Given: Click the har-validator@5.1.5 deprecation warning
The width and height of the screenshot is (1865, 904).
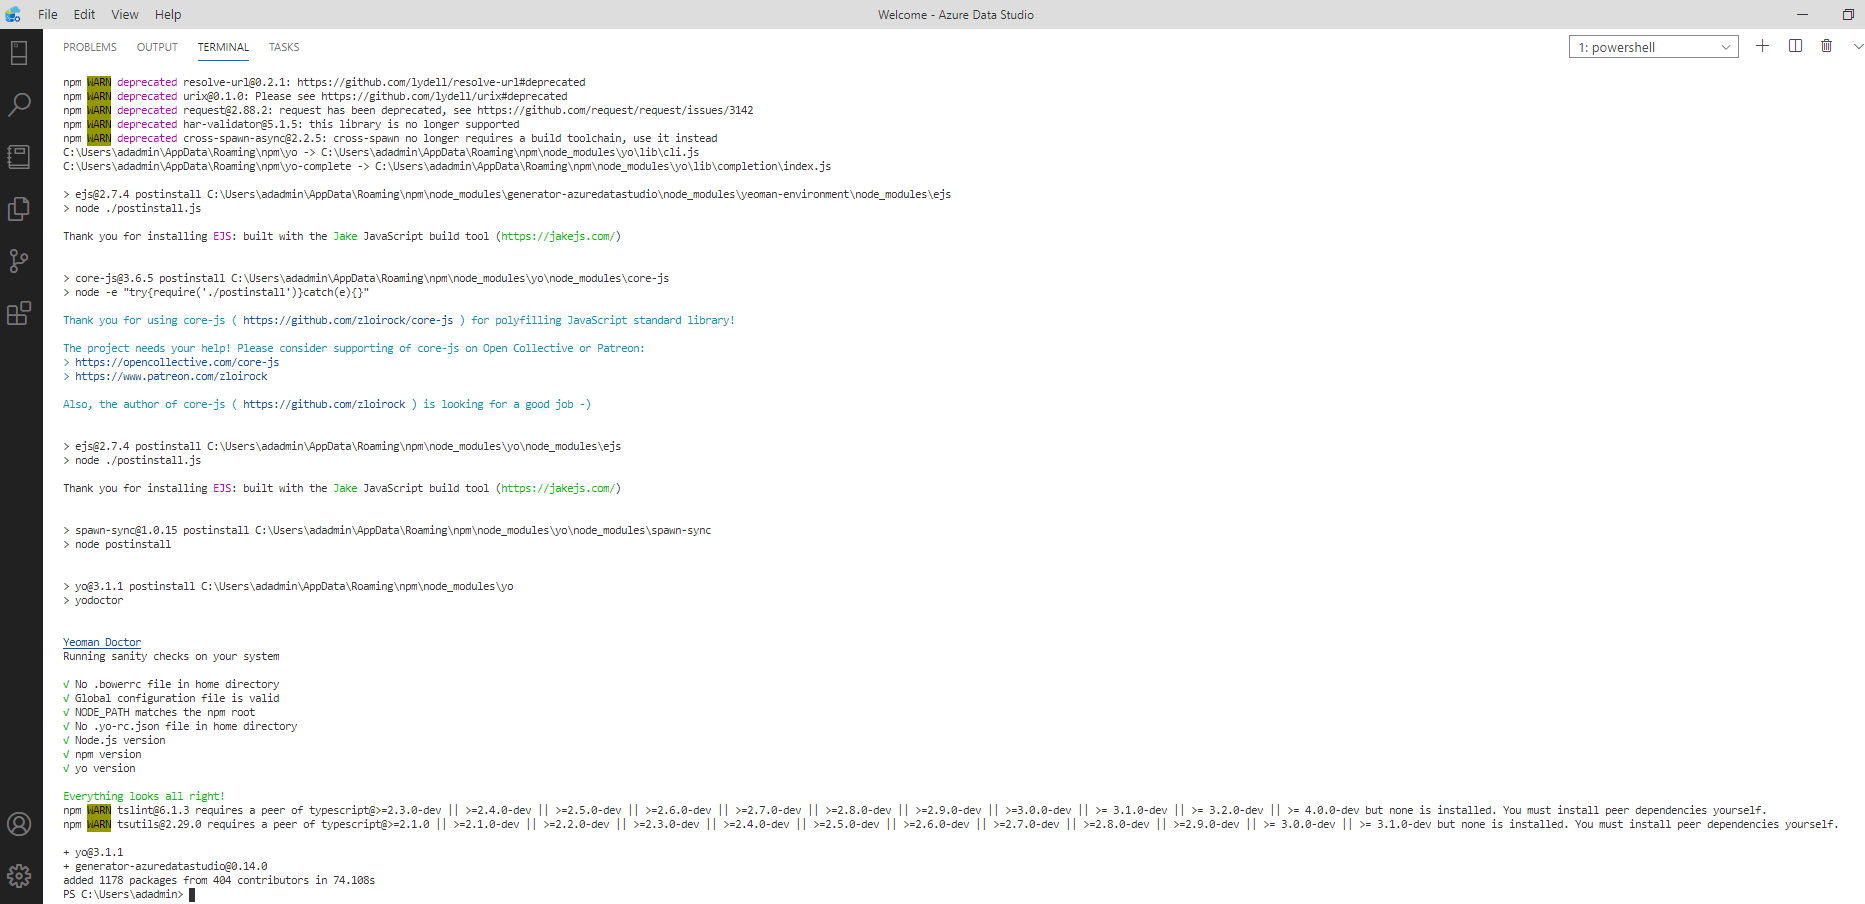Looking at the screenshot, I should click(x=291, y=124).
